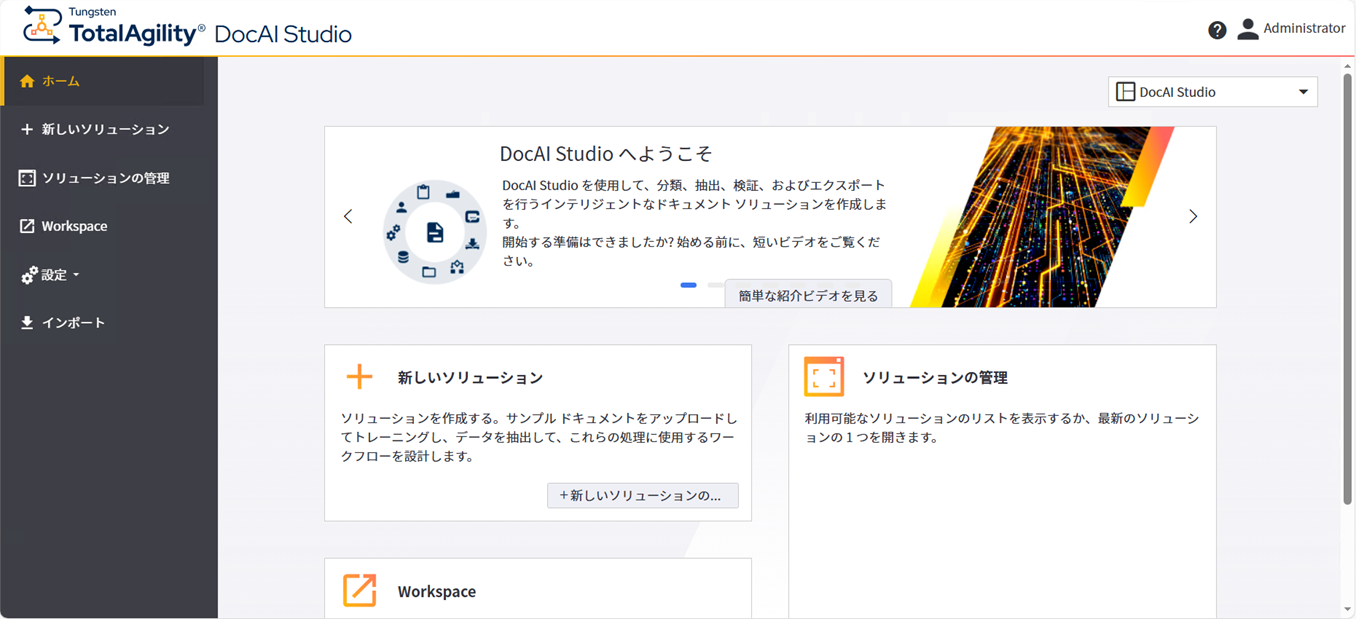This screenshot has width=1356, height=619.
Task: Open the DocAI Studio selector dropdown
Action: (x=1211, y=91)
